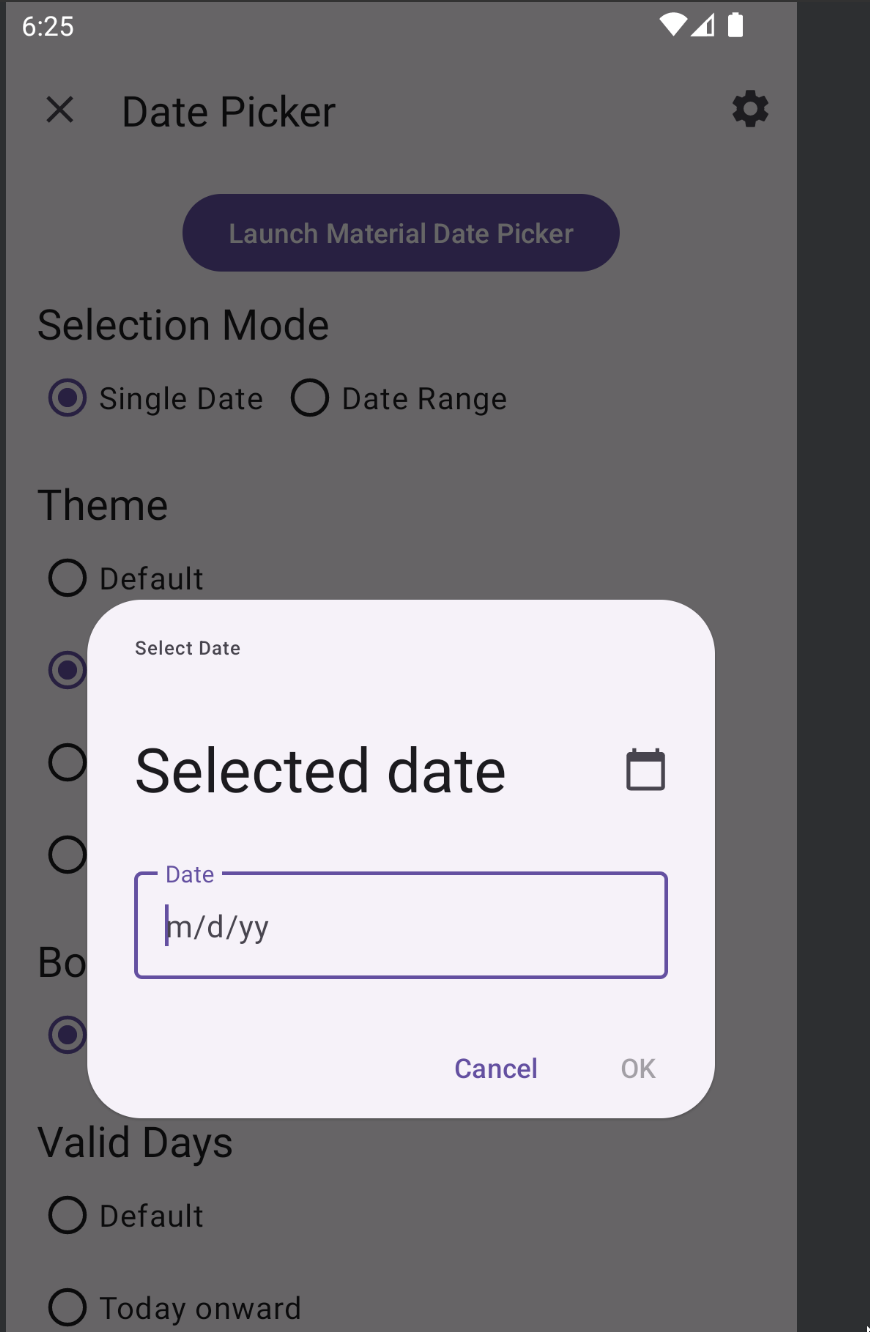Tap the Theme section header

[102, 505]
